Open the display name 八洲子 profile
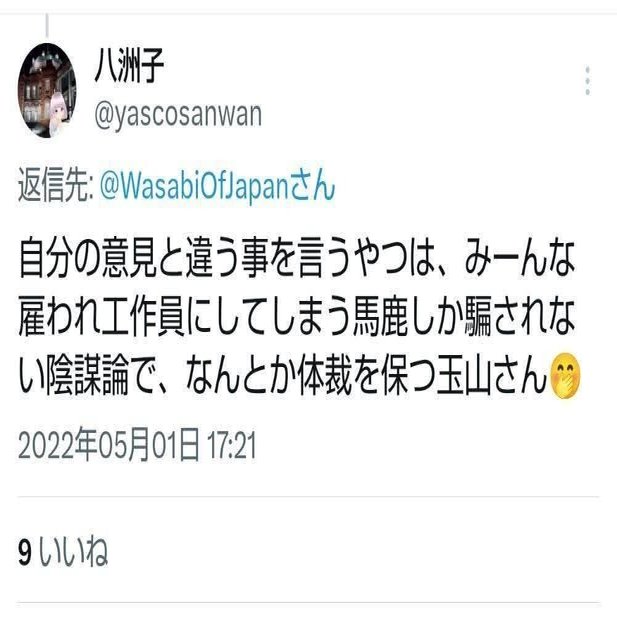This screenshot has height=617, width=617. pos(129,66)
